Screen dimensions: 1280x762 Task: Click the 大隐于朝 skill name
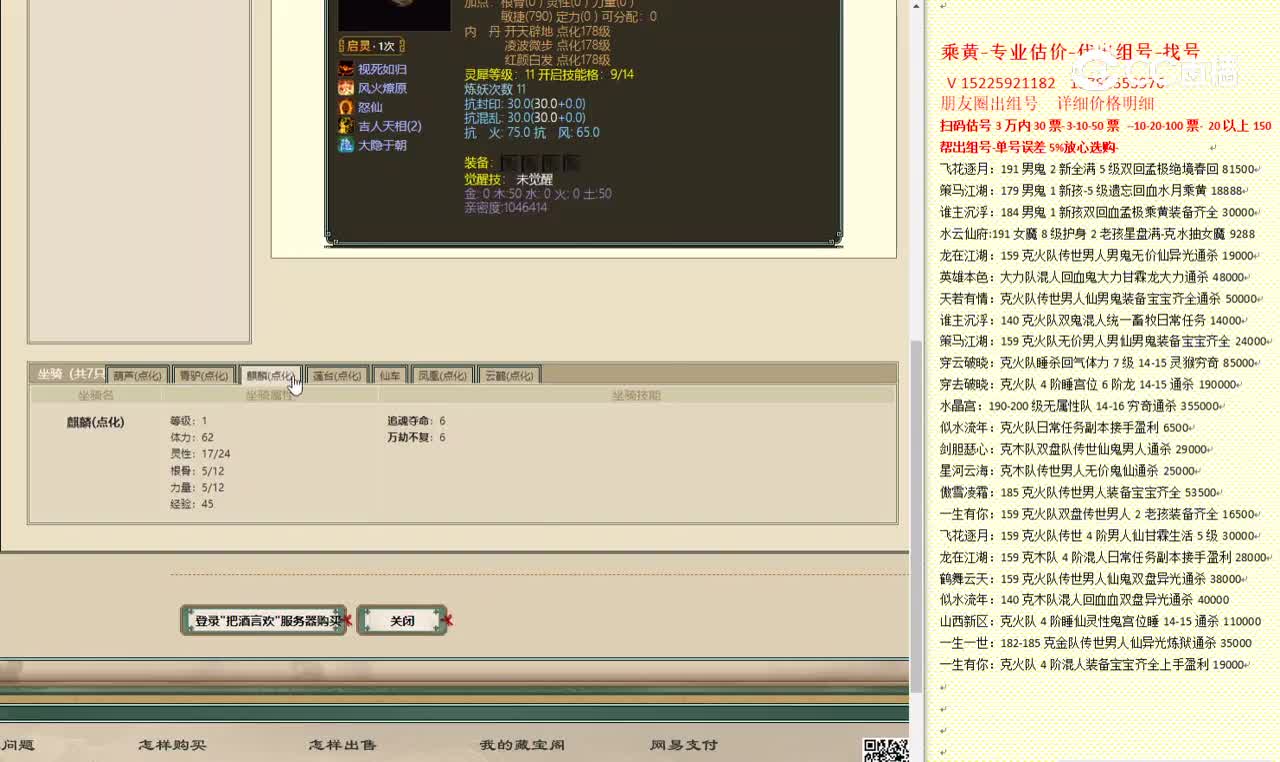click(382, 145)
